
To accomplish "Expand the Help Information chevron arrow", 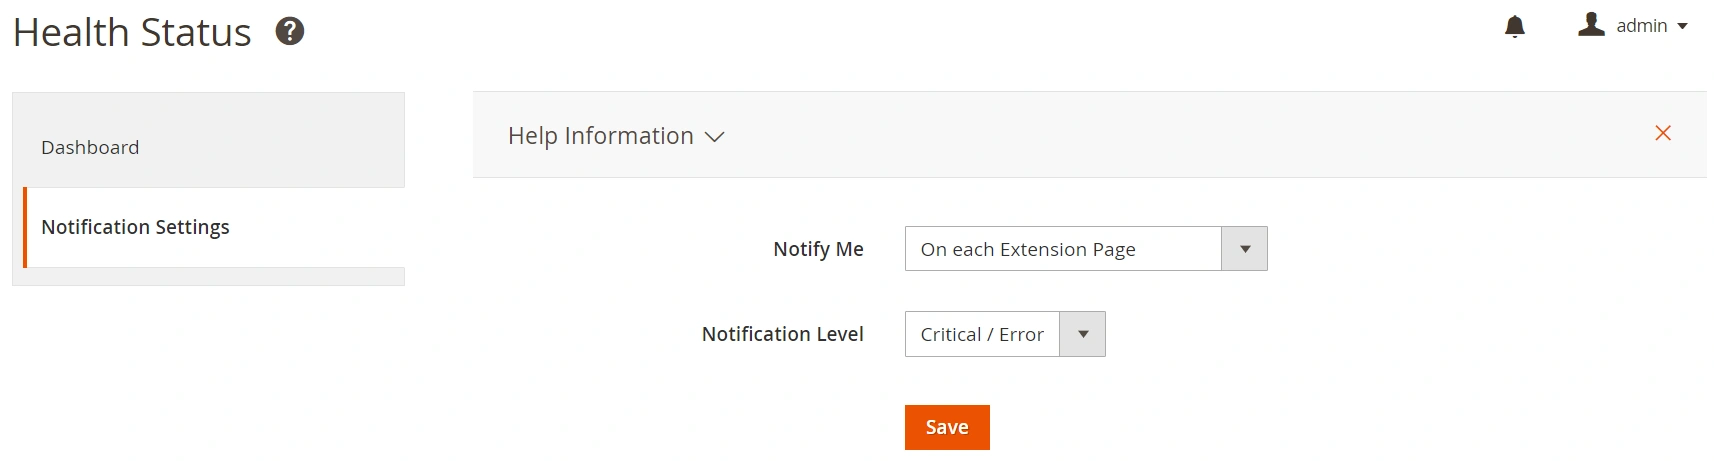I will [714, 137].
